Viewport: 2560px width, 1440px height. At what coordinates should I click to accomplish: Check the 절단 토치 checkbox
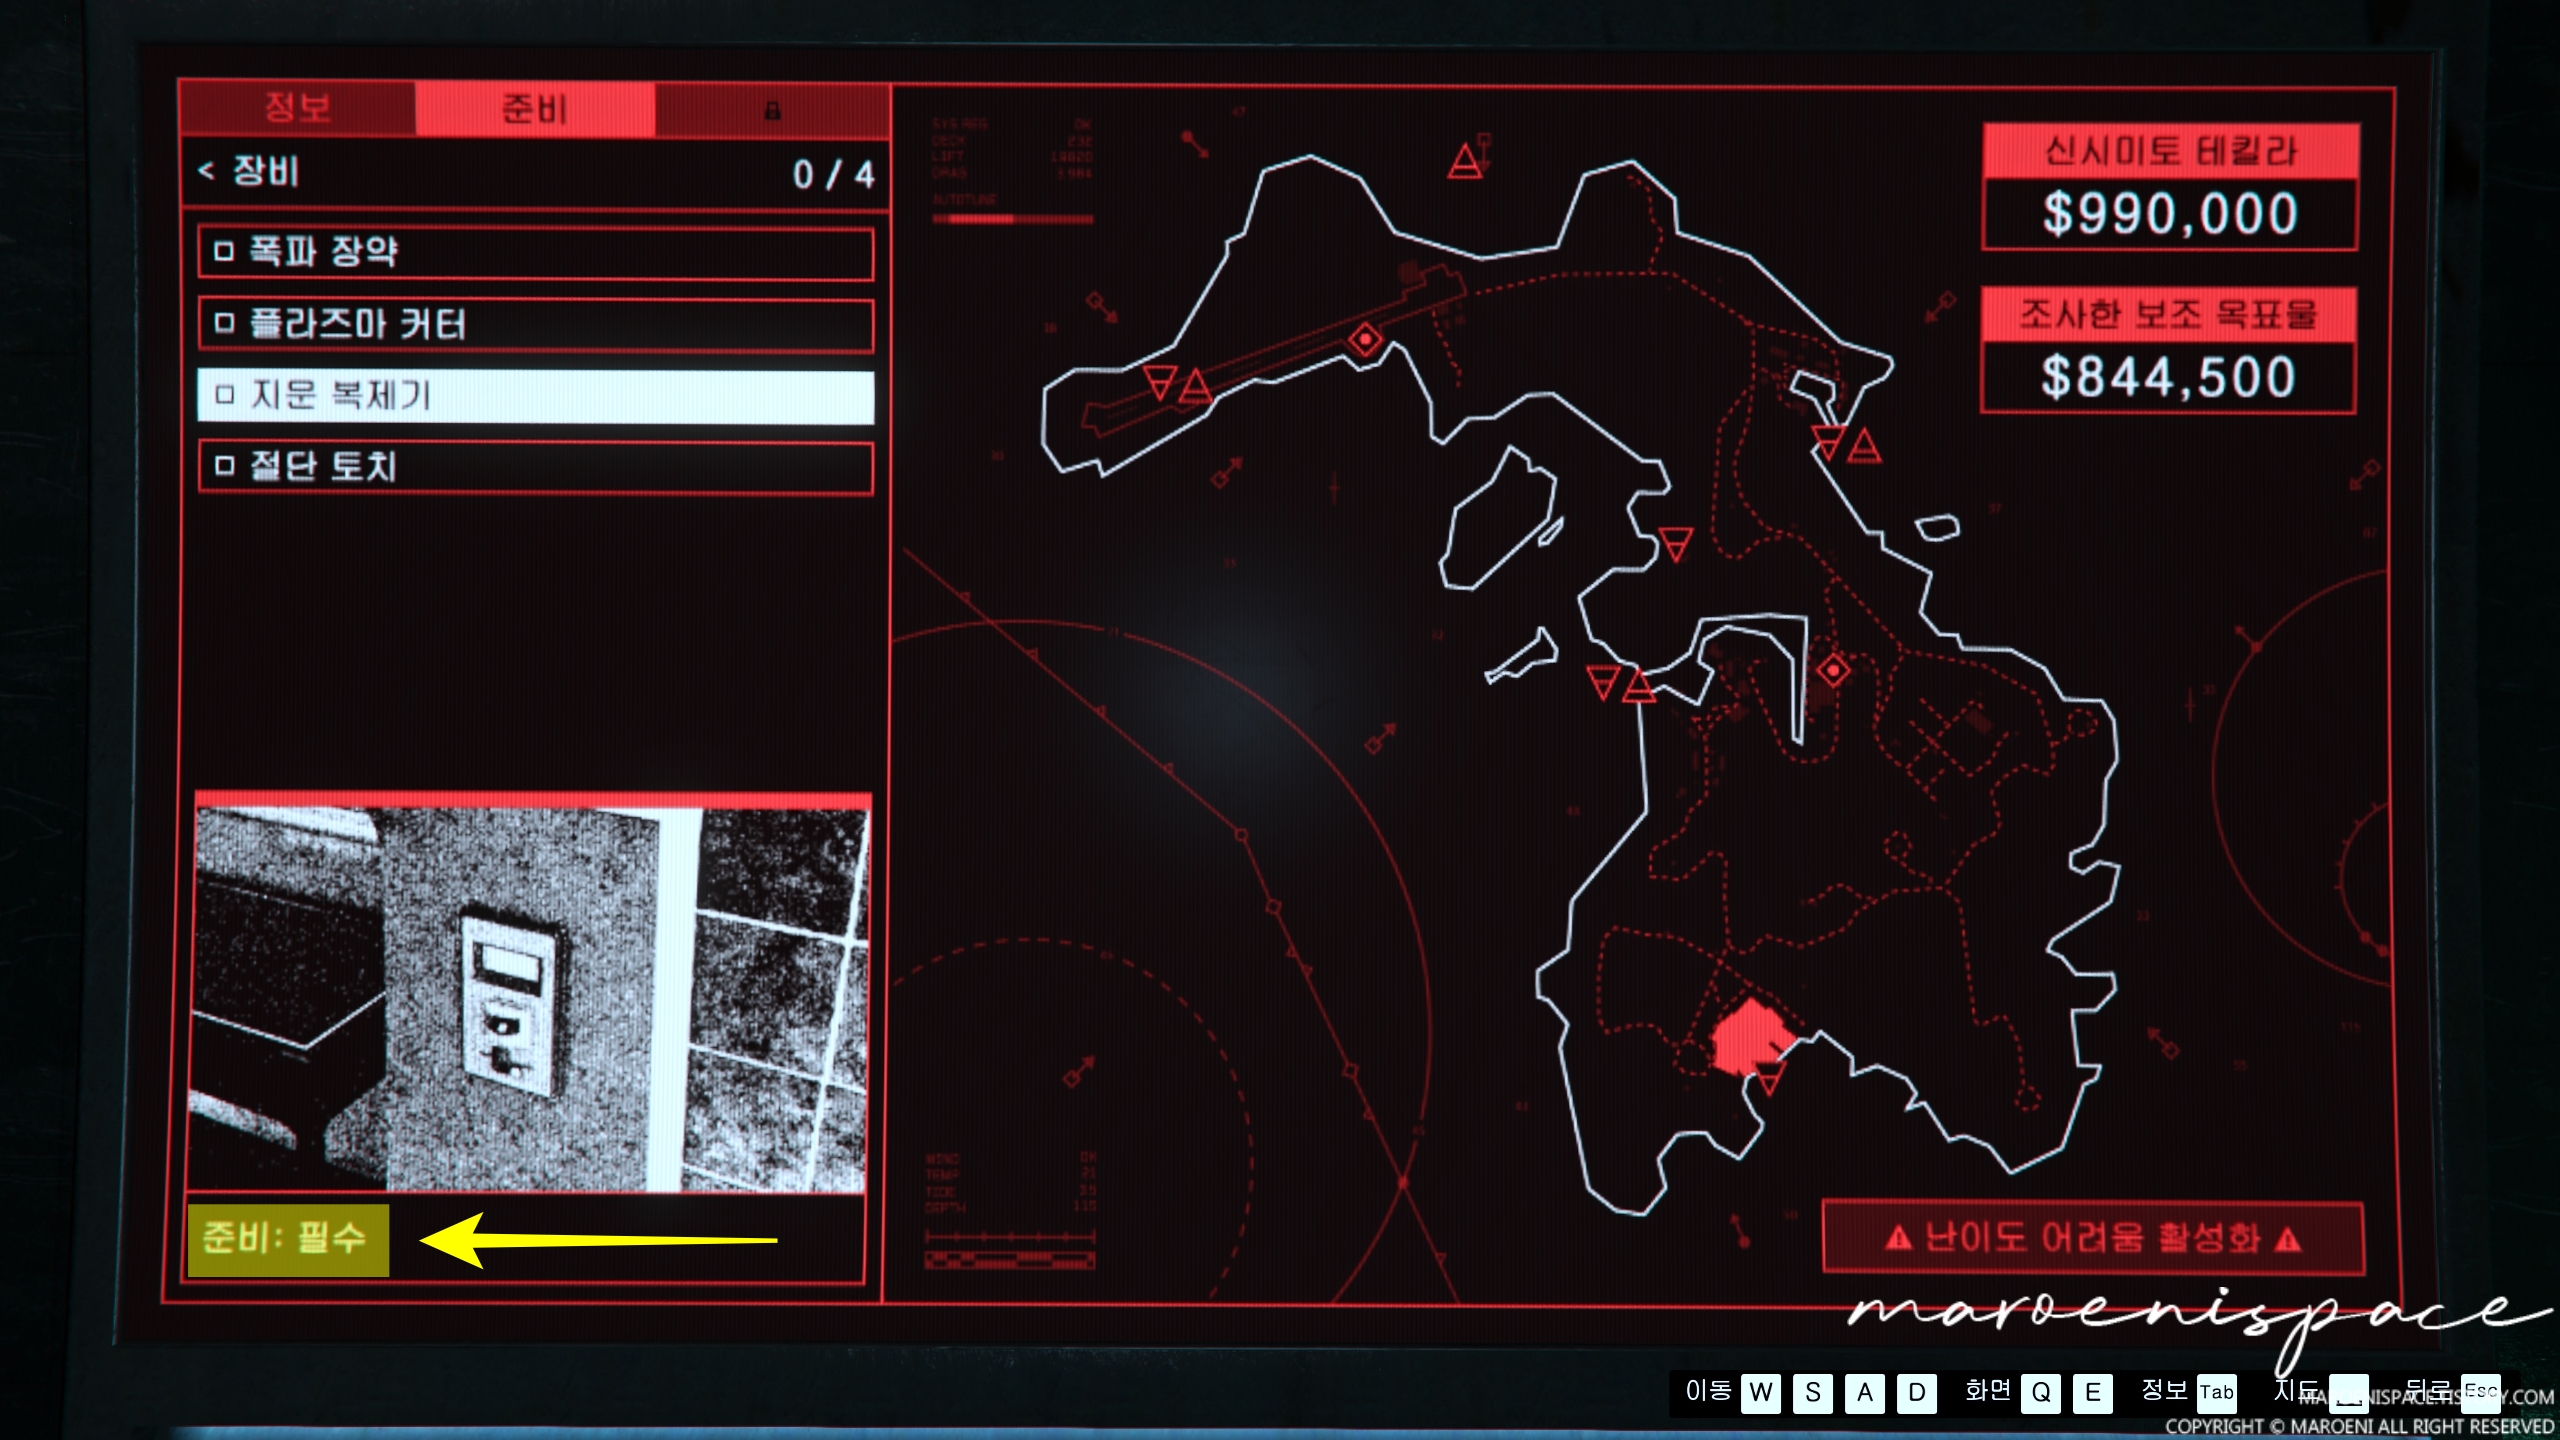pyautogui.click(x=225, y=466)
